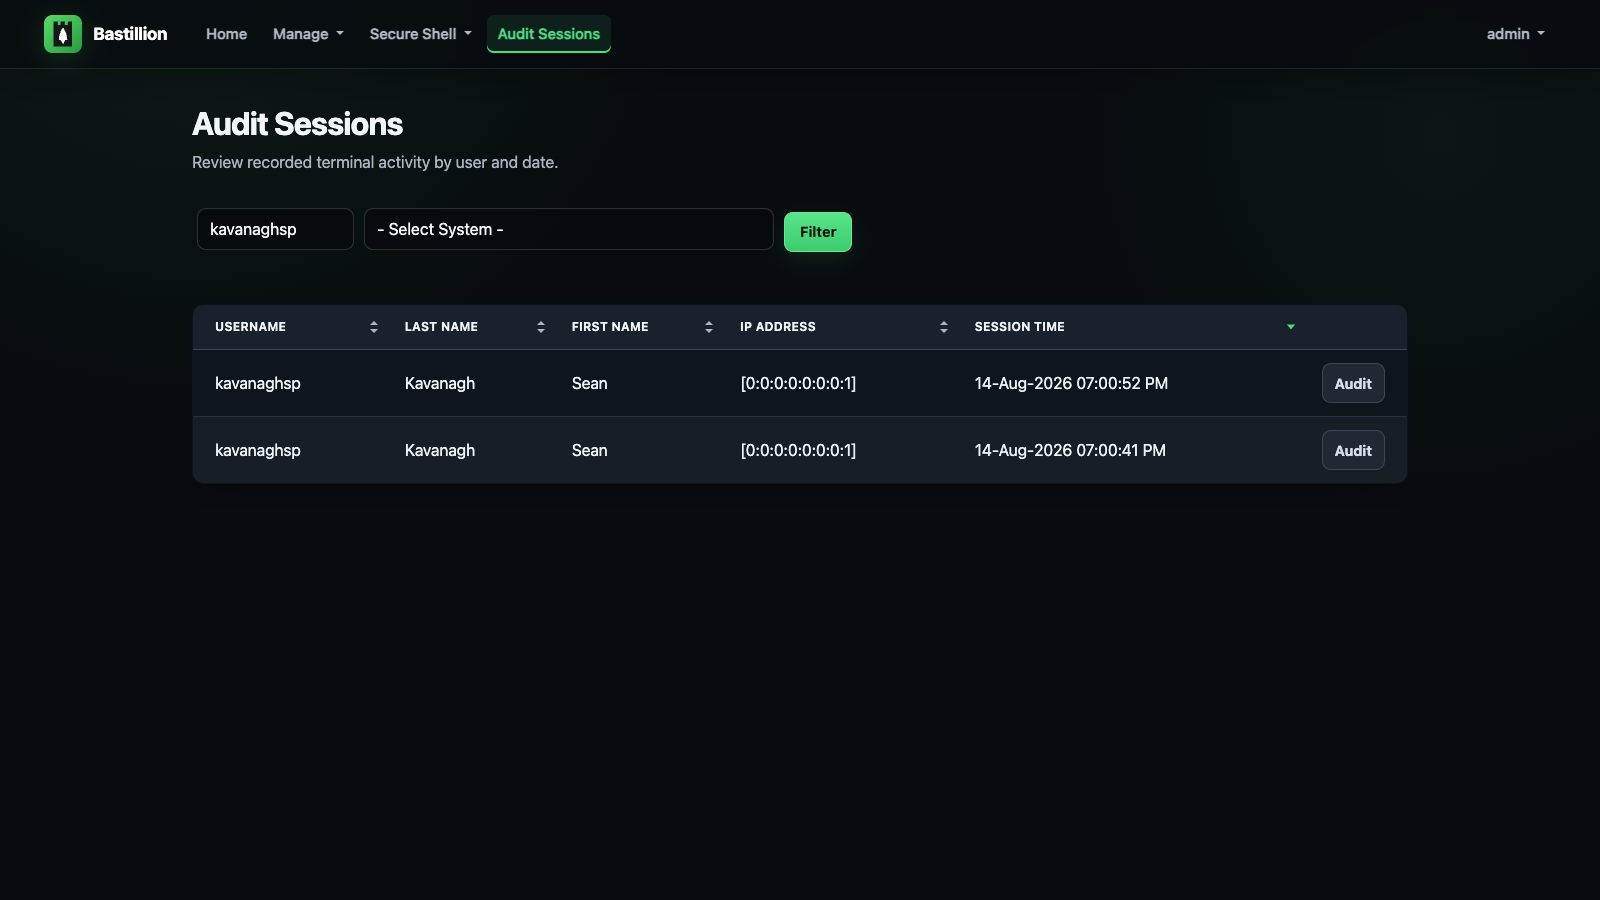Click IP address in the 07:00:52 PM row
Image resolution: width=1600 pixels, height=900 pixels.
click(x=798, y=383)
